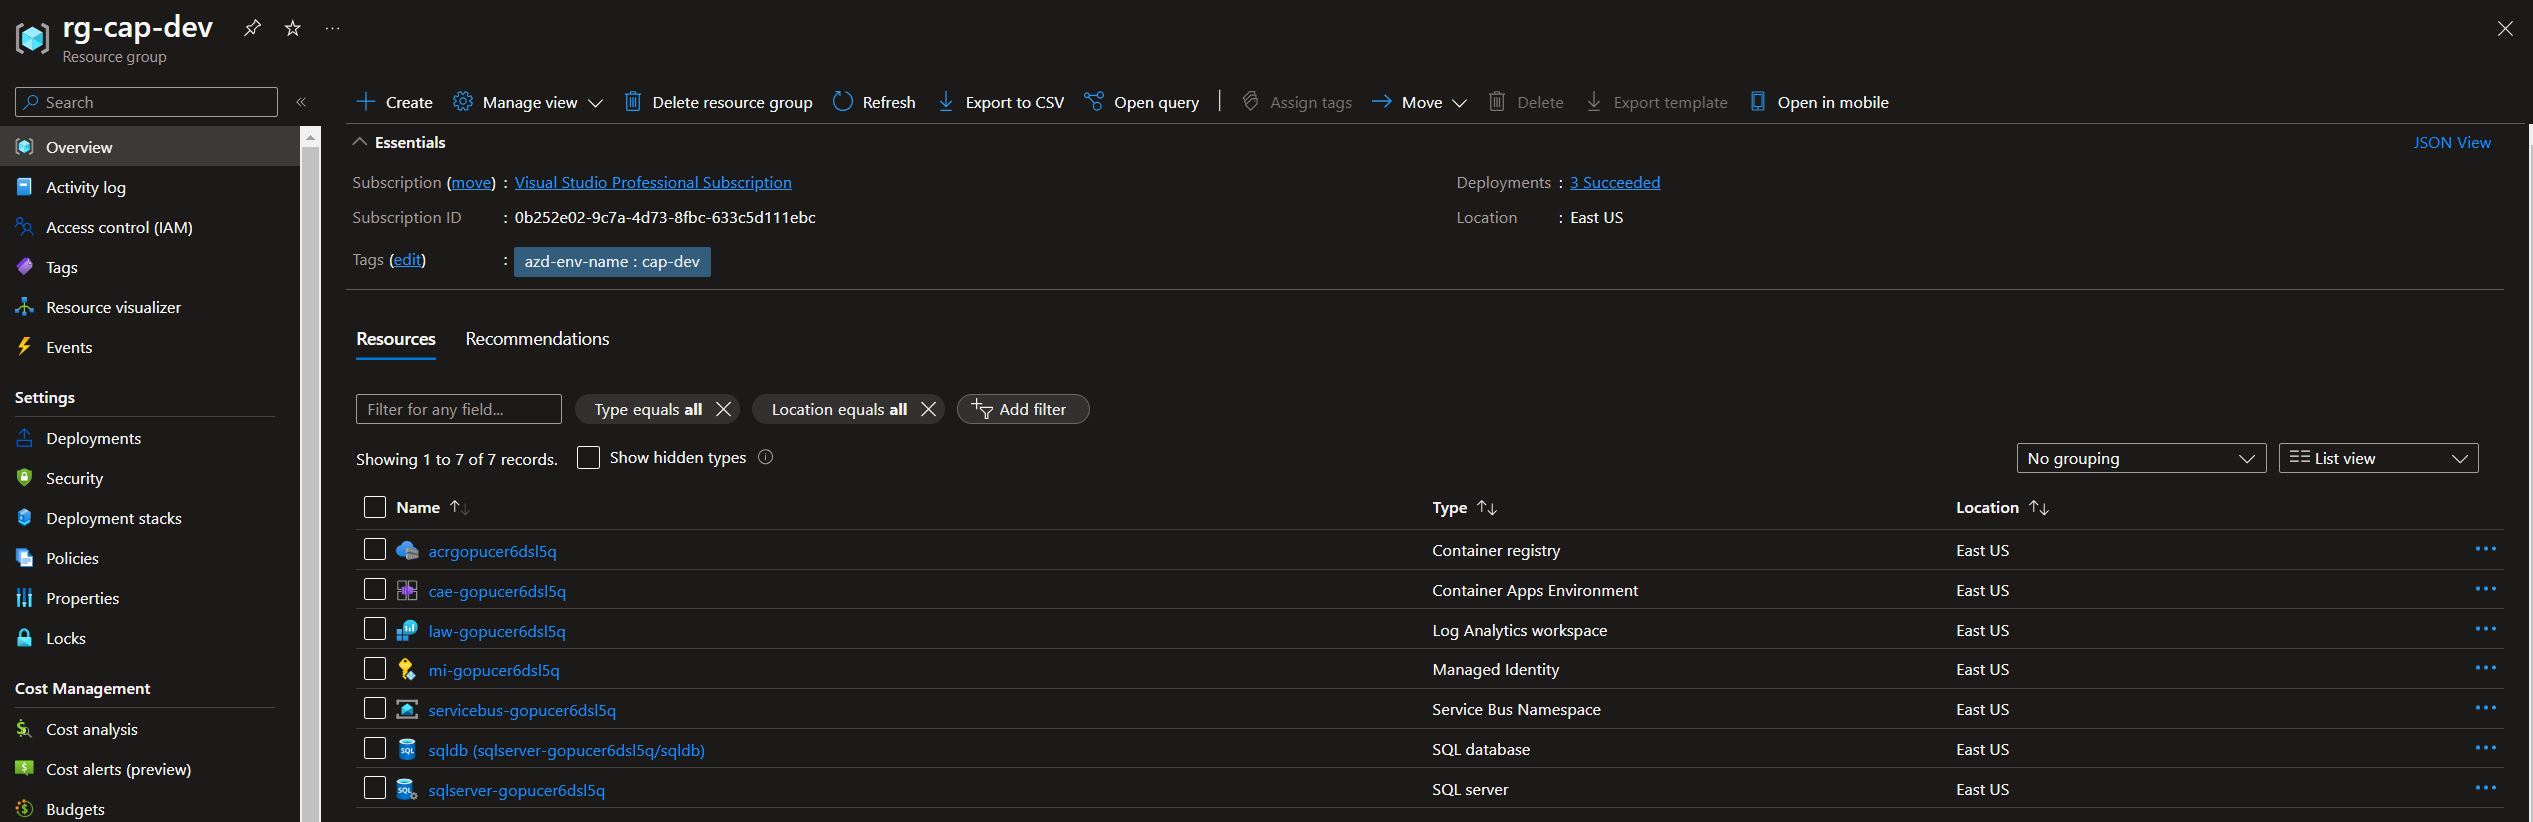Open the 3 Succeeded deployments link
The height and width of the screenshot is (822, 2533).
pos(1614,182)
